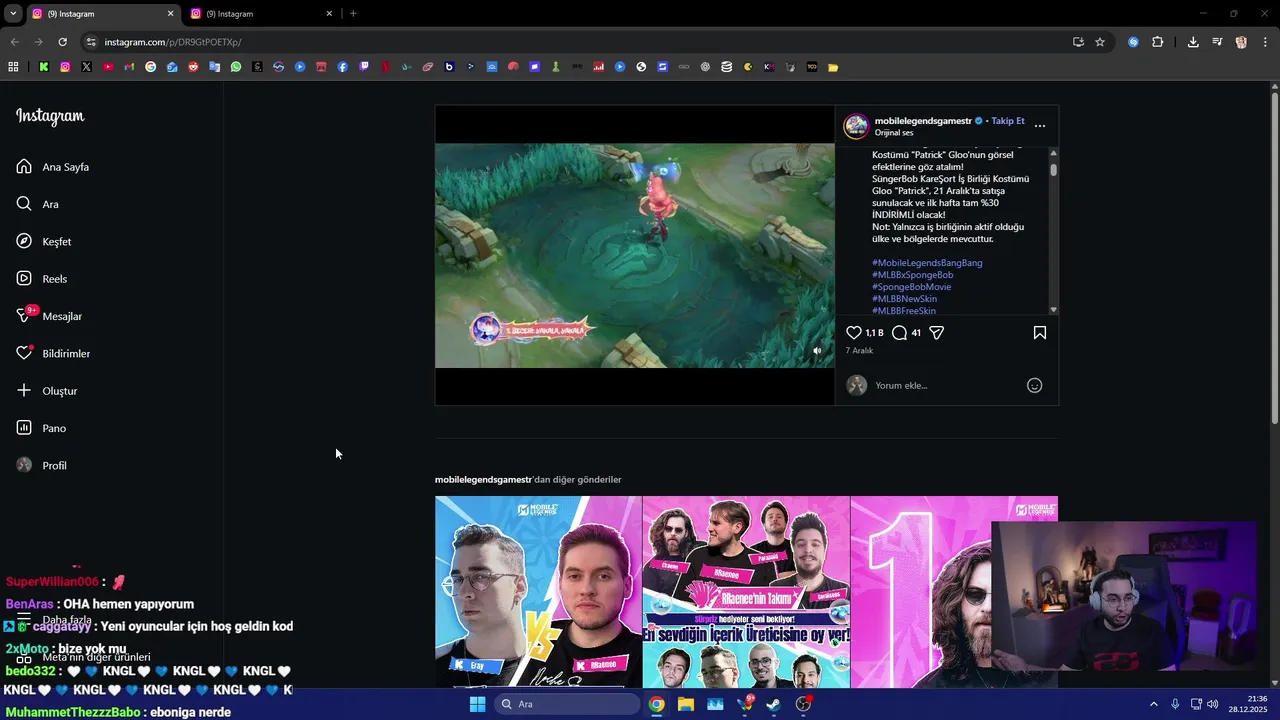Screen dimensions: 1280x720
Task: Open the Twitch bookmark icon
Action: click(364, 67)
